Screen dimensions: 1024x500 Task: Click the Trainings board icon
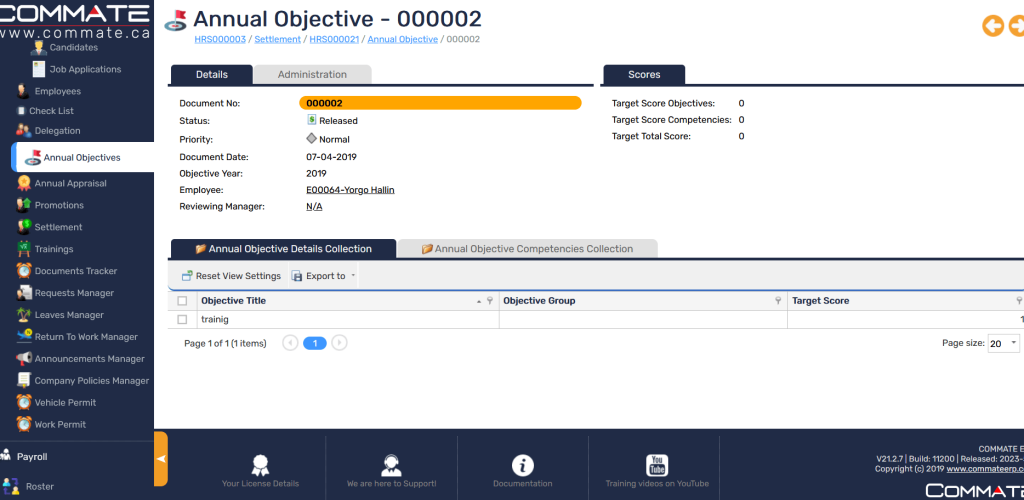[24, 249]
